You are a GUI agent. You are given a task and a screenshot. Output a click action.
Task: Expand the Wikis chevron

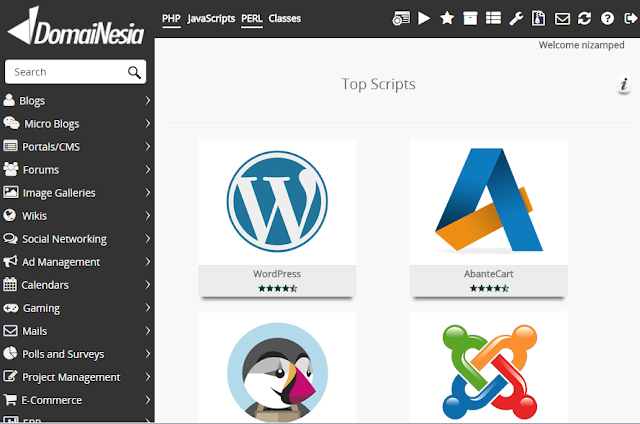point(148,215)
